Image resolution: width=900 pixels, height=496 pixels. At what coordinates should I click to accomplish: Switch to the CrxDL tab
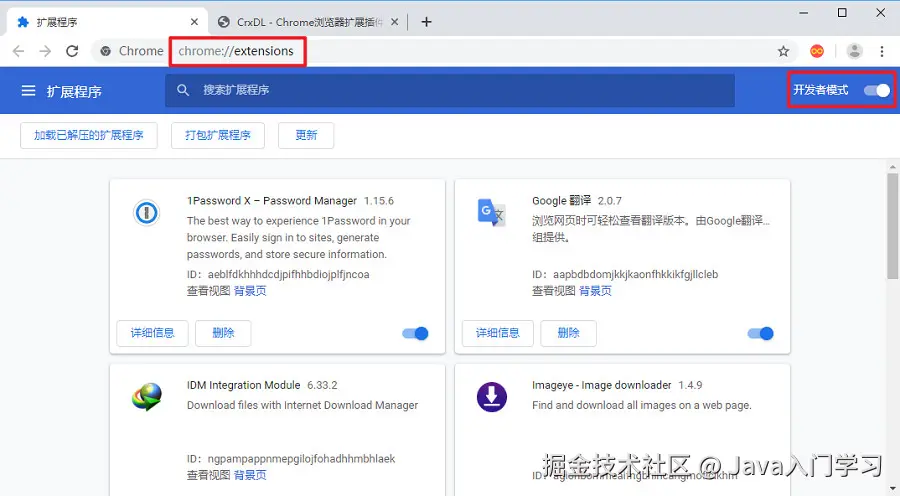click(x=307, y=22)
